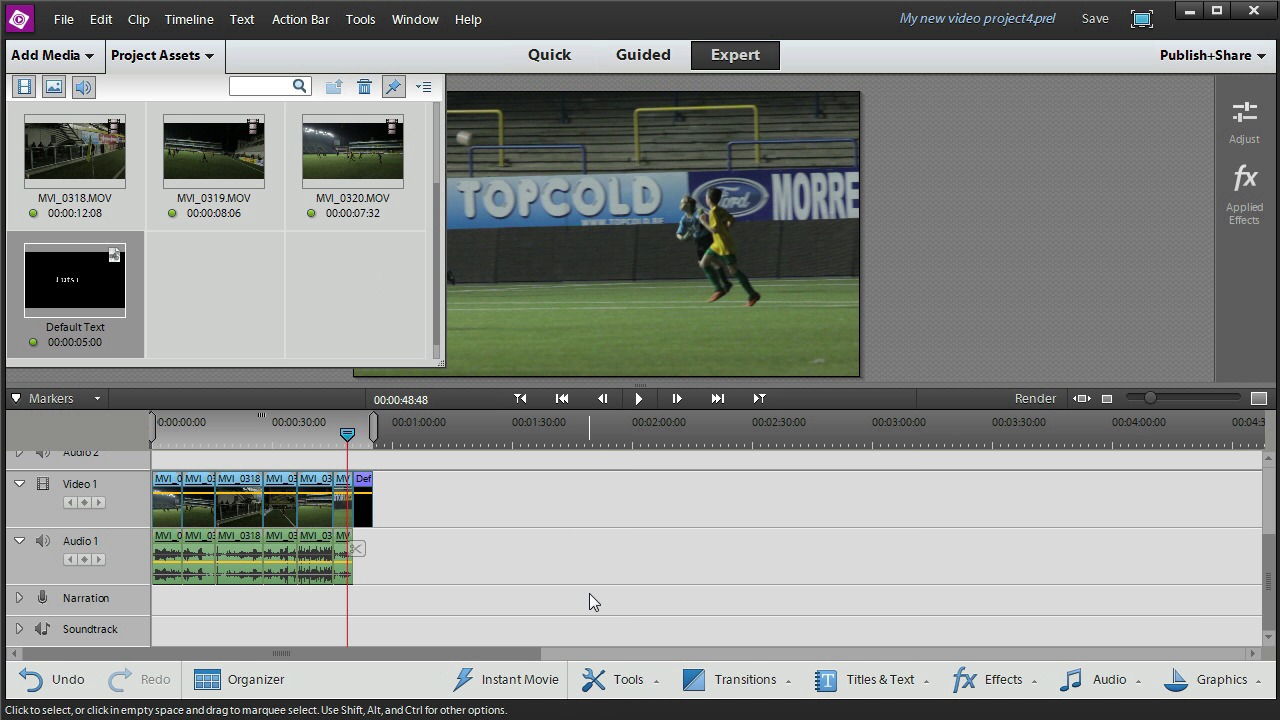The image size is (1280, 720).
Task: Select the Def title clip on Video 1
Action: coord(363,499)
